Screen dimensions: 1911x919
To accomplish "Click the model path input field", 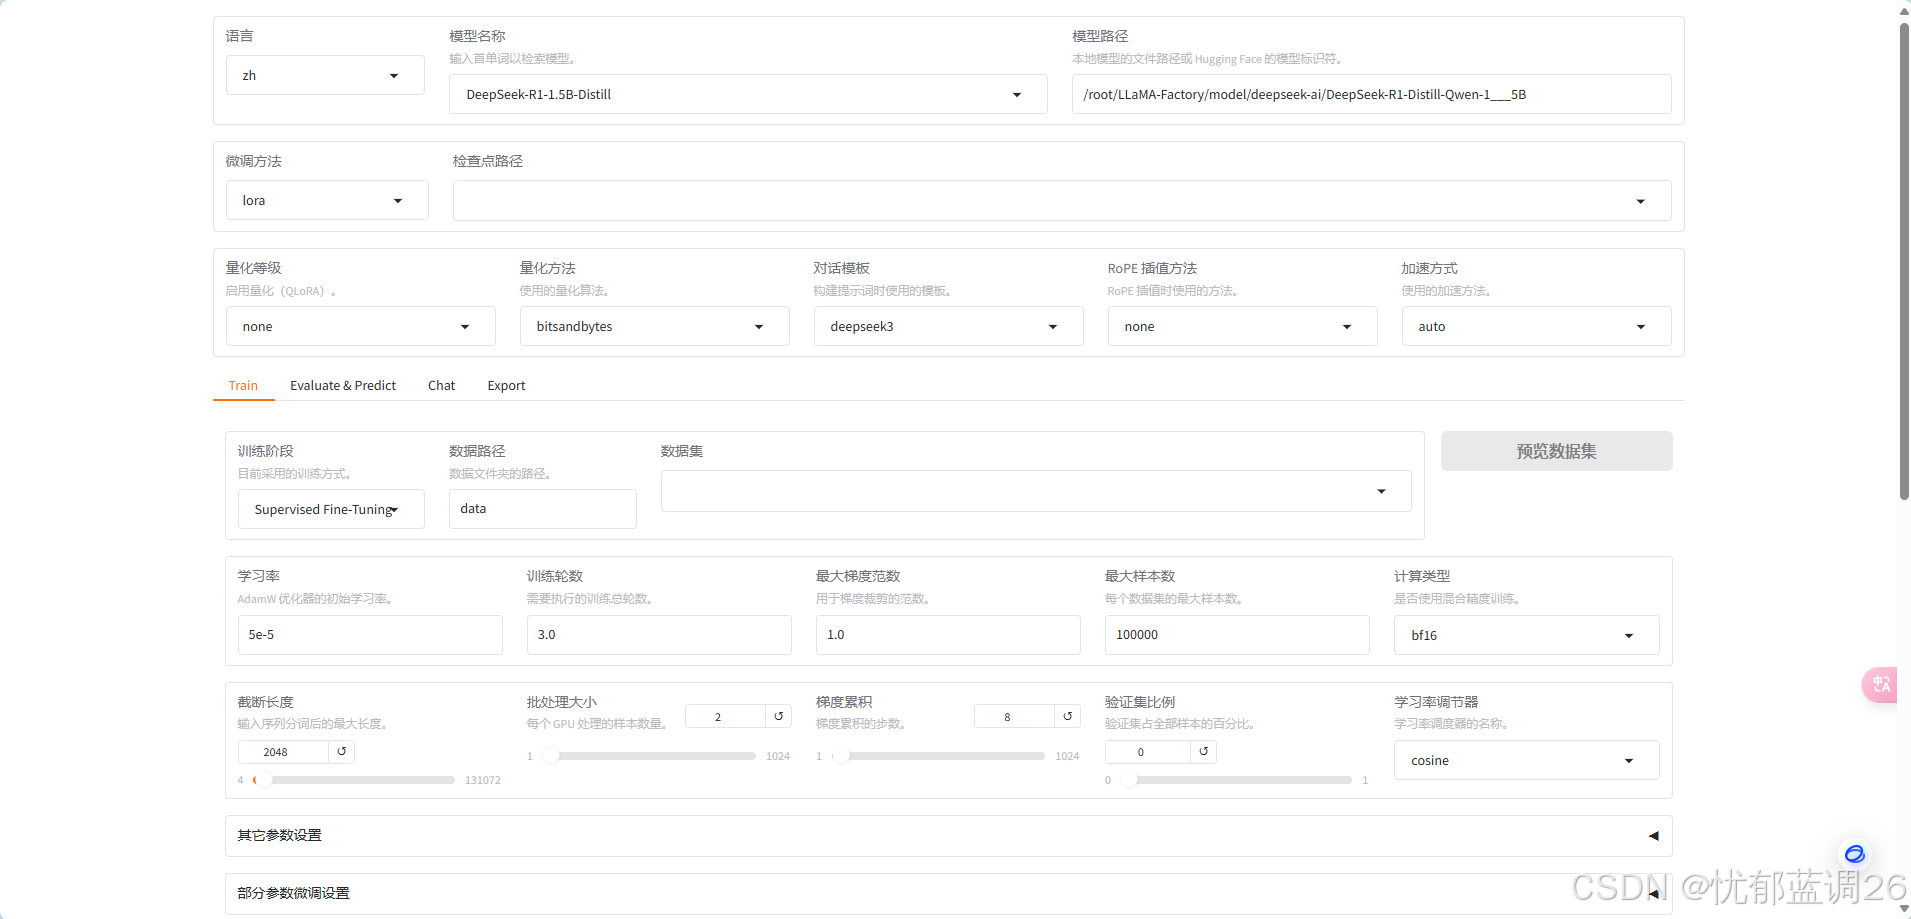I will point(1371,94).
